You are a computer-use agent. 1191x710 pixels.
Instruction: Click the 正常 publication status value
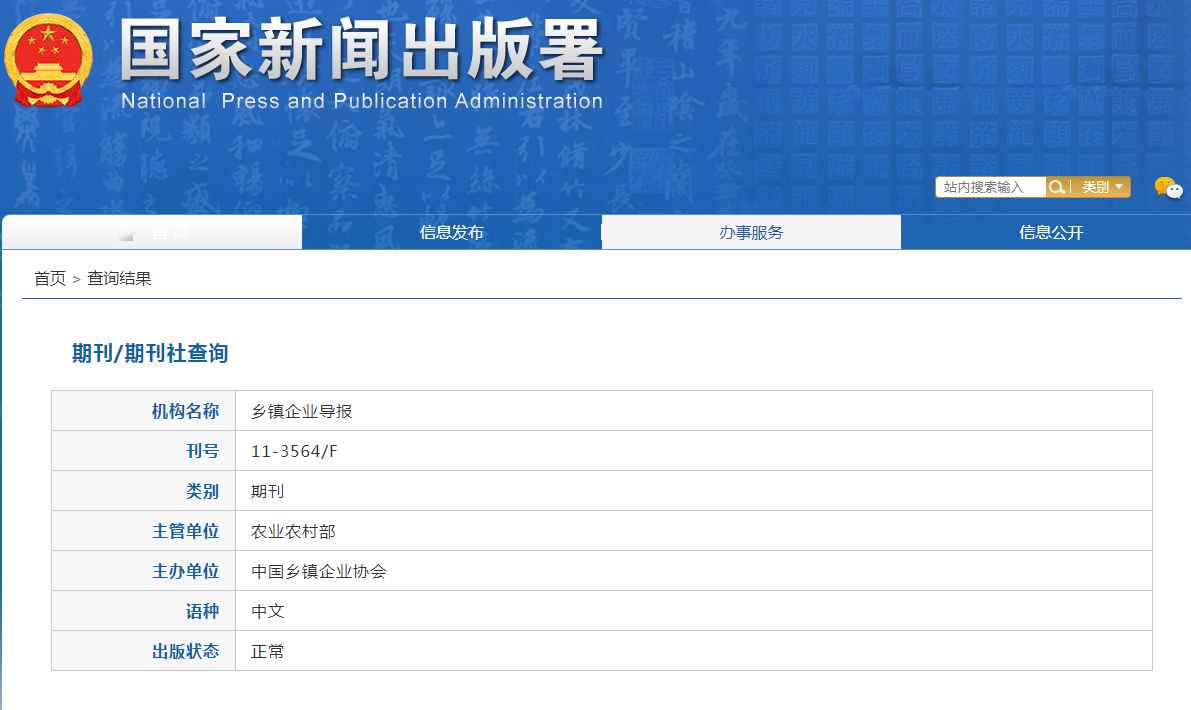268,651
